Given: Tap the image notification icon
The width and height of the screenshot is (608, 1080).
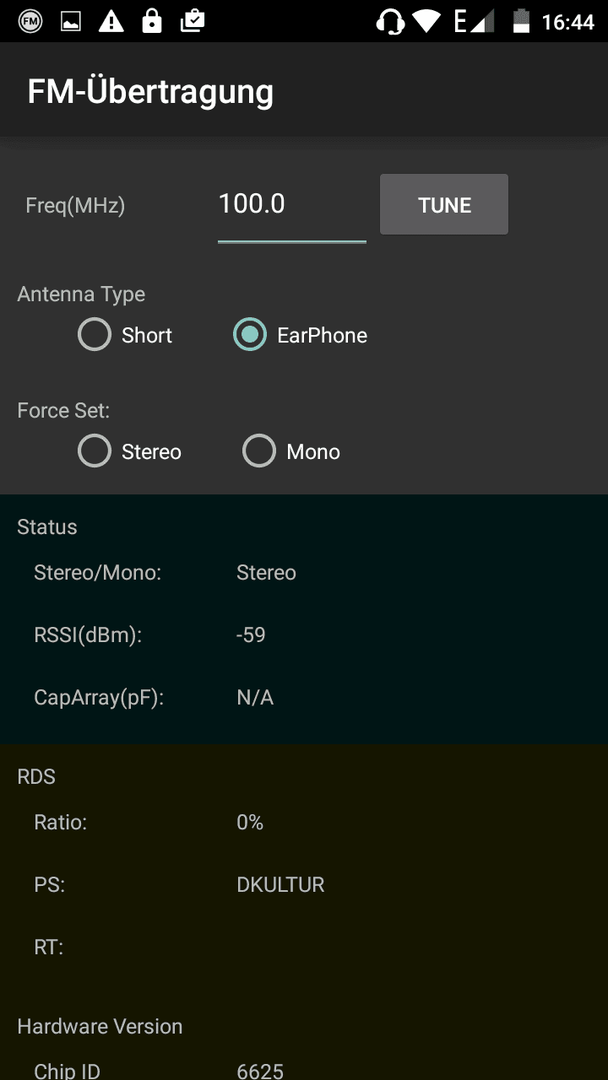Looking at the screenshot, I should (x=71, y=22).
